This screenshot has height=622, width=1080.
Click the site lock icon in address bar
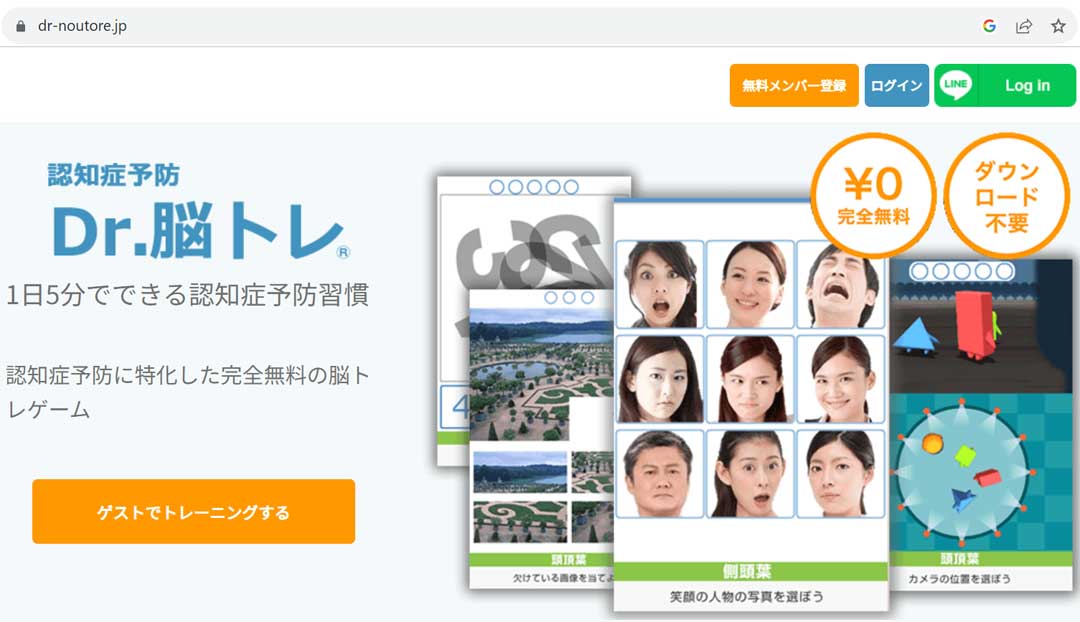point(21,26)
